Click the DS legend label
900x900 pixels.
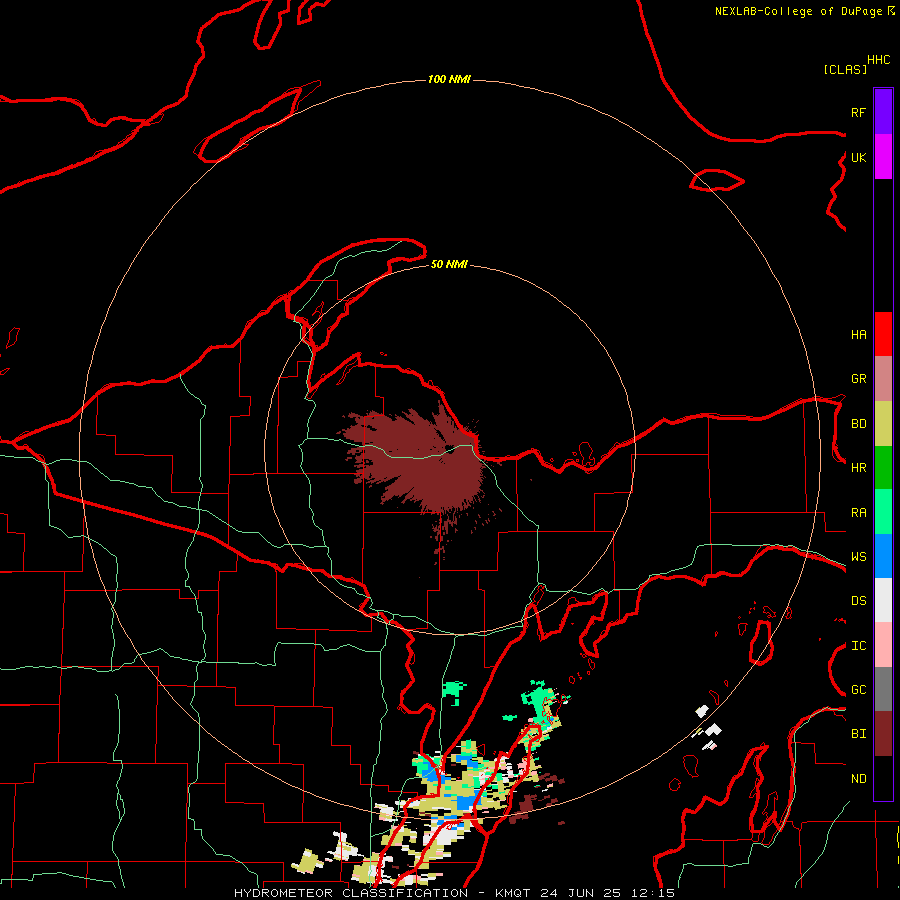[x=858, y=600]
